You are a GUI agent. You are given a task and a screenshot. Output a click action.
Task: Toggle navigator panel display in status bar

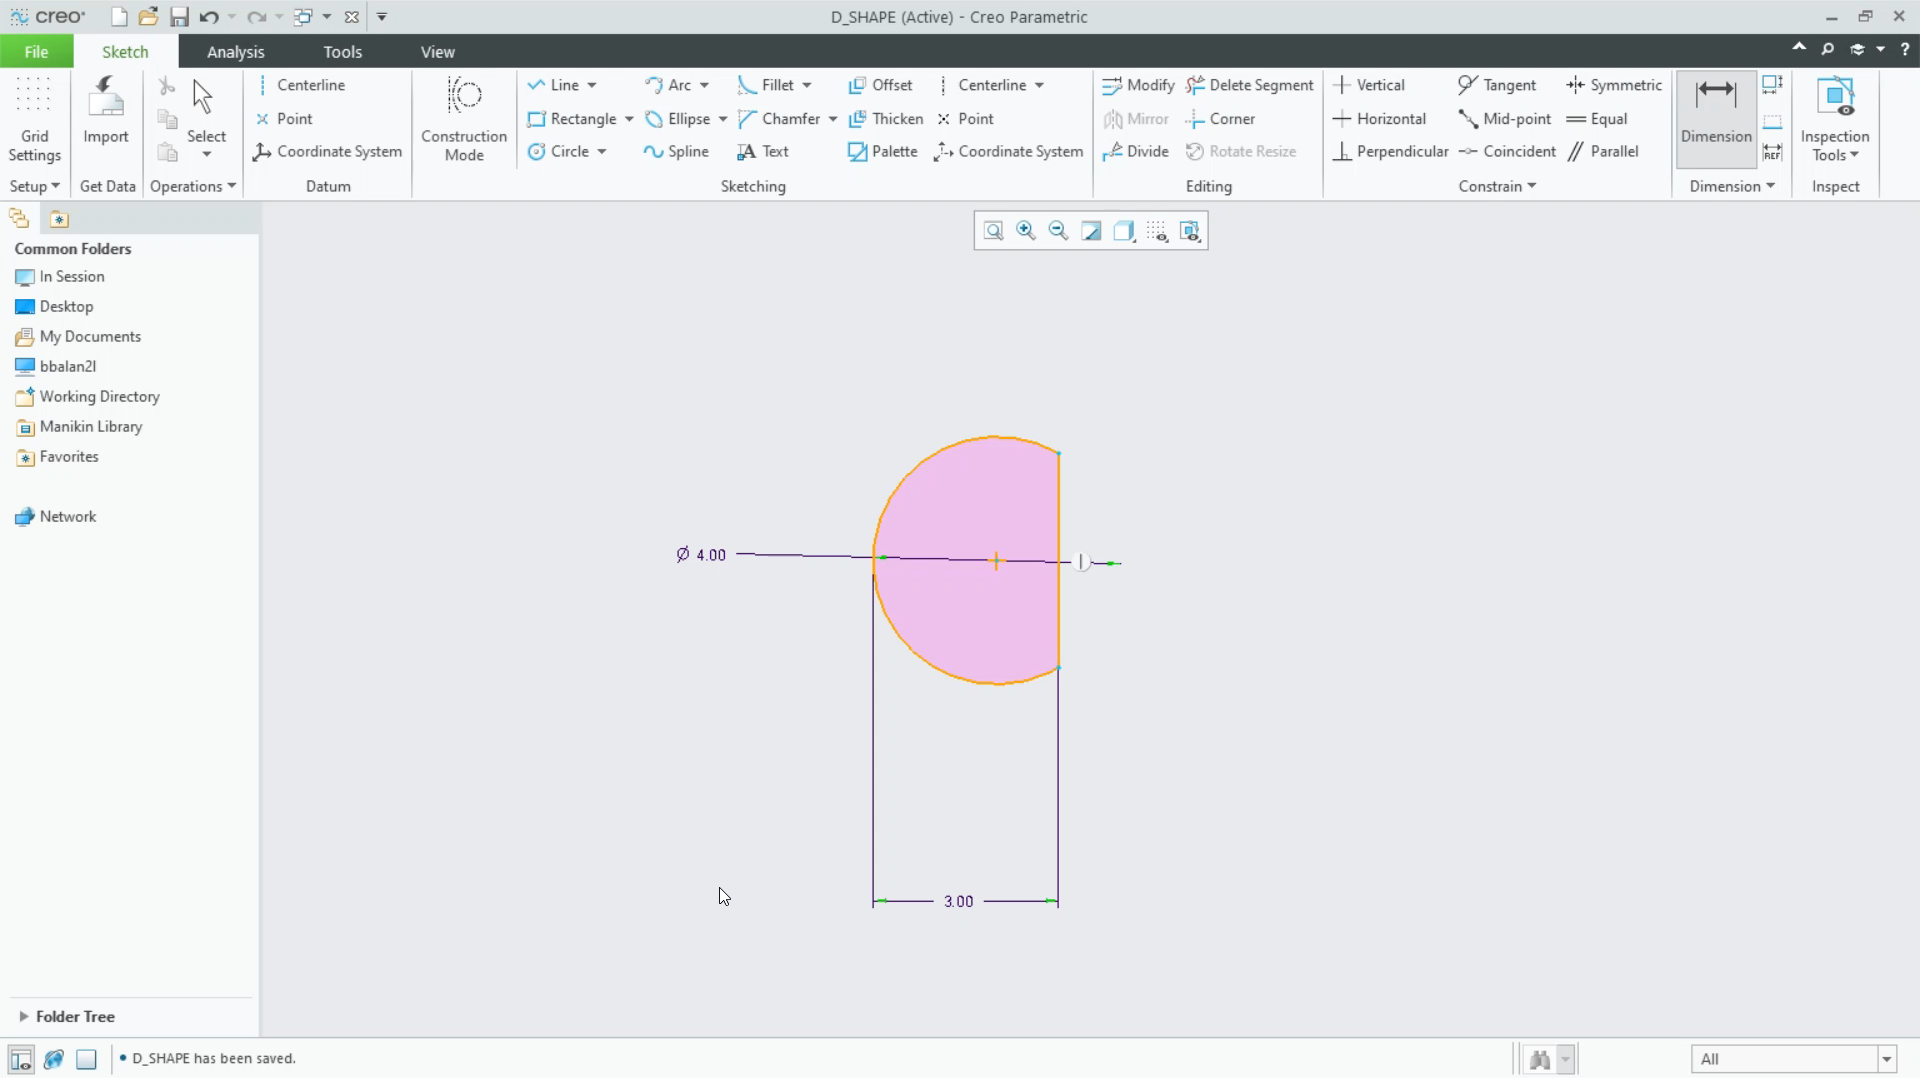coord(21,1059)
